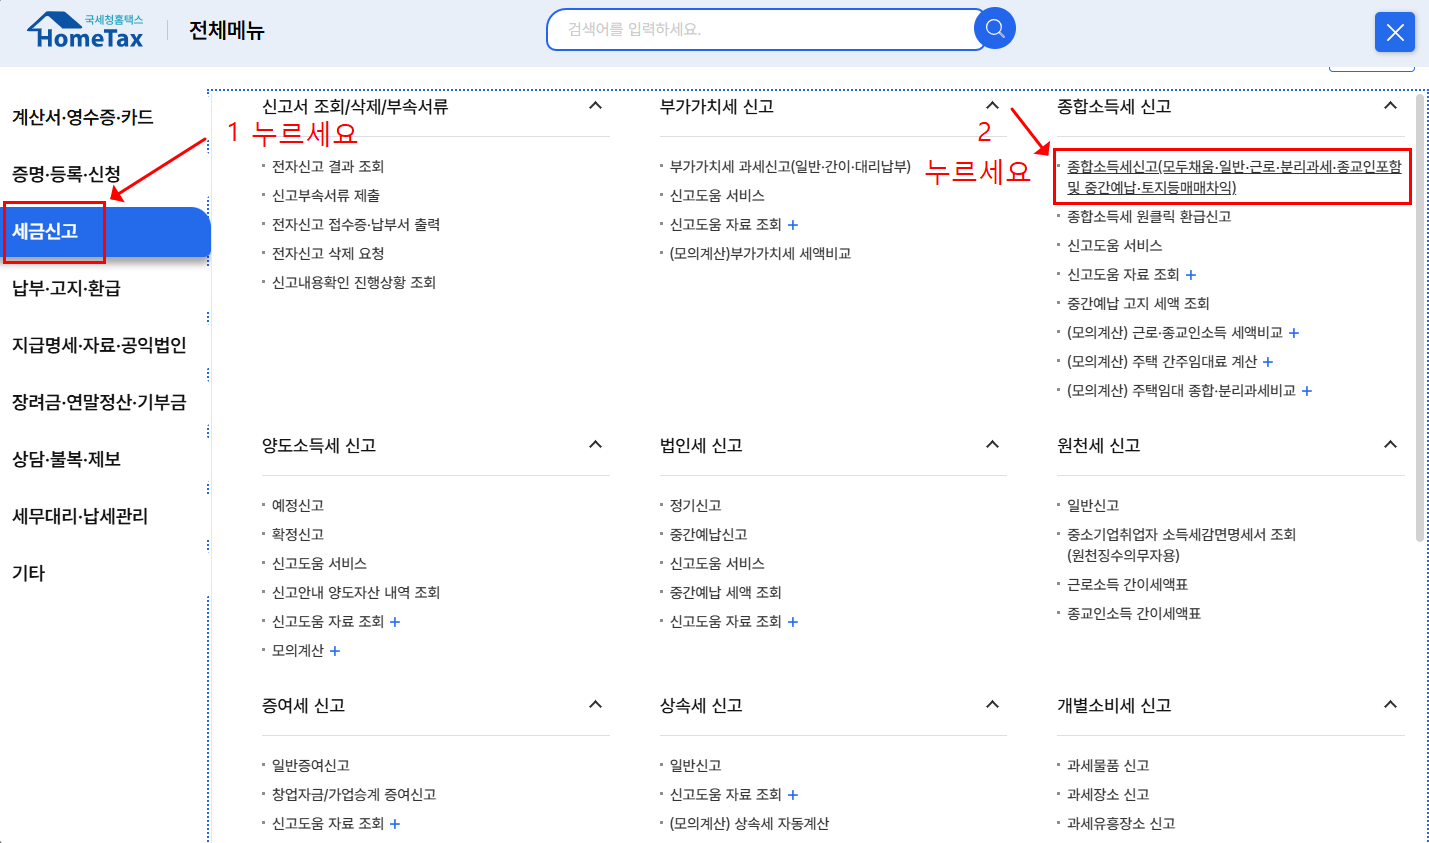Open 종교인소득 간이세액표 link
Screen dimensions: 1429x843
click(x=1134, y=614)
